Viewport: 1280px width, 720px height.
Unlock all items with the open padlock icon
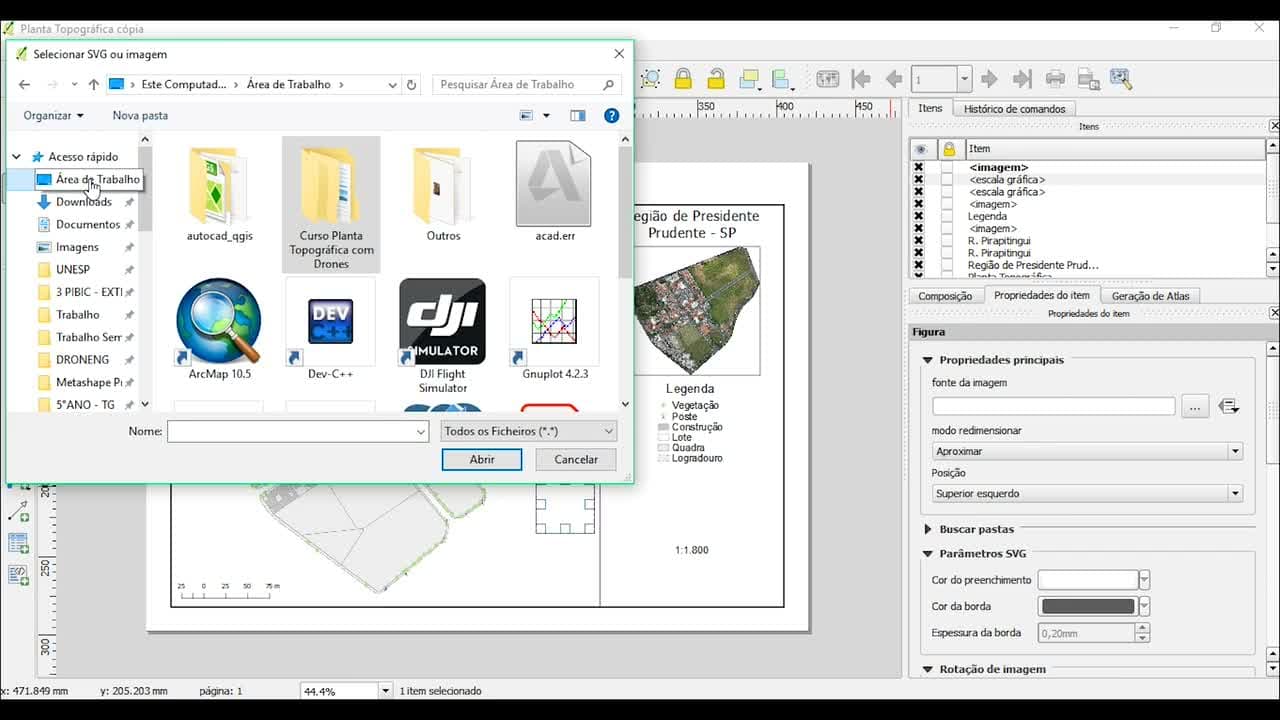click(716, 79)
